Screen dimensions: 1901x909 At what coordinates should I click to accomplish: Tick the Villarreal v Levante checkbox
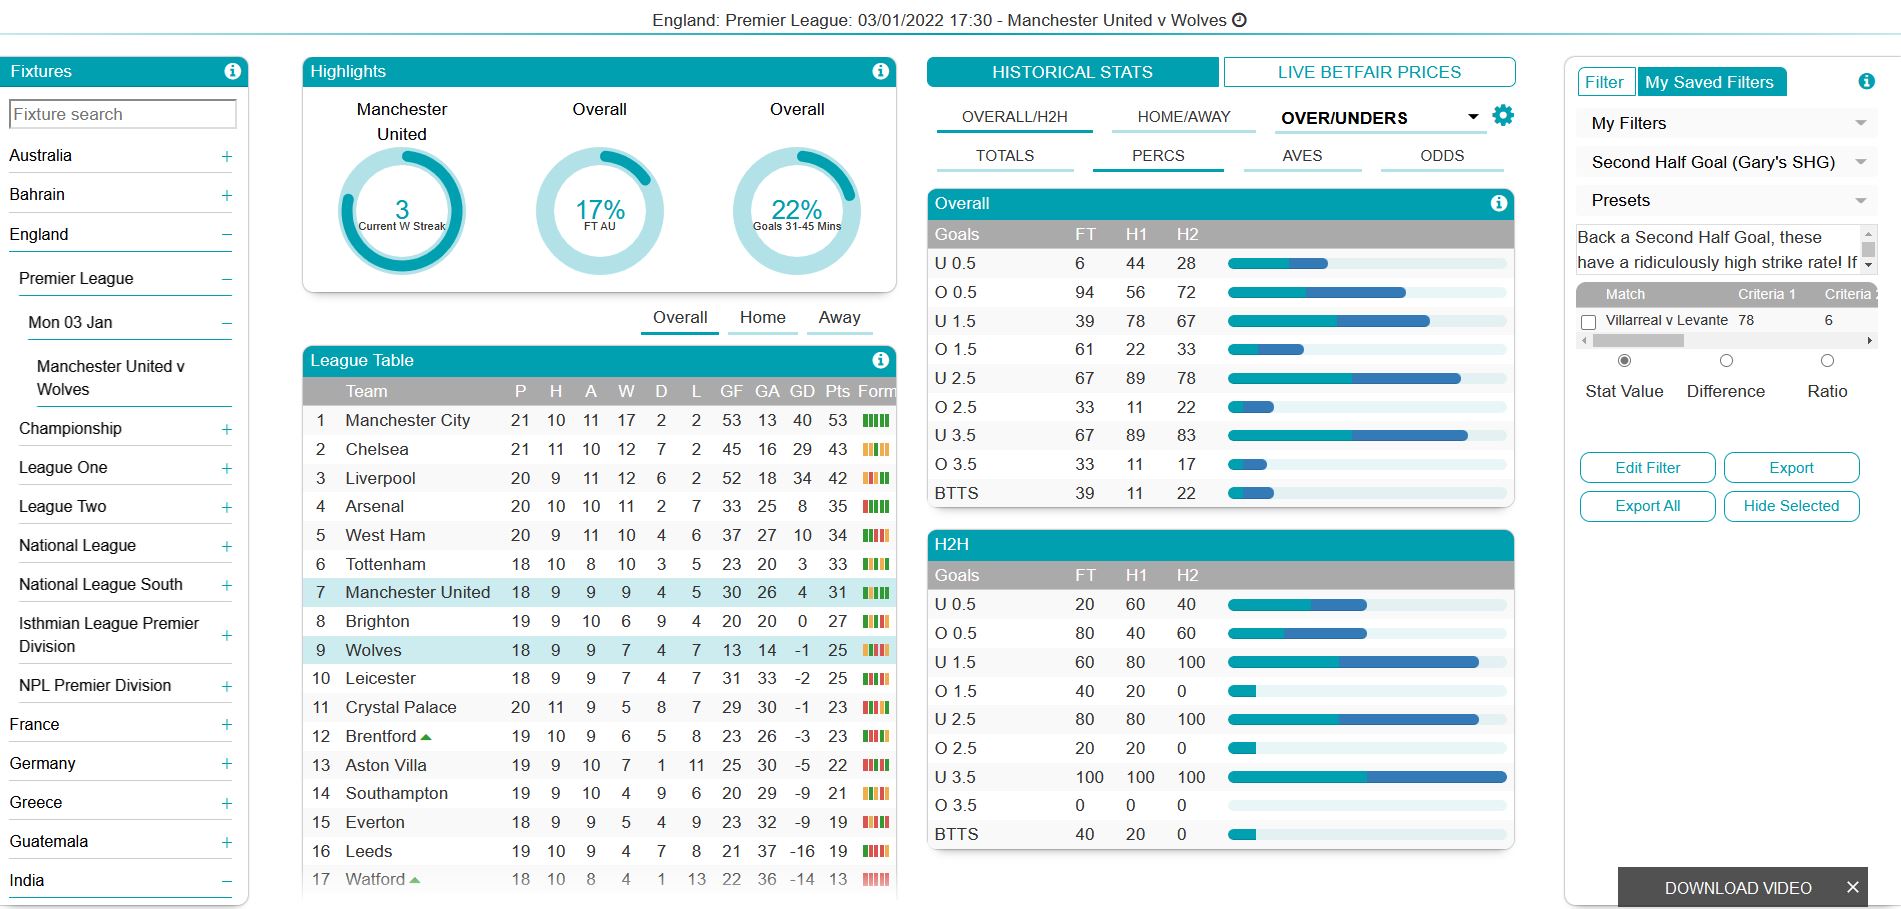tap(1588, 321)
